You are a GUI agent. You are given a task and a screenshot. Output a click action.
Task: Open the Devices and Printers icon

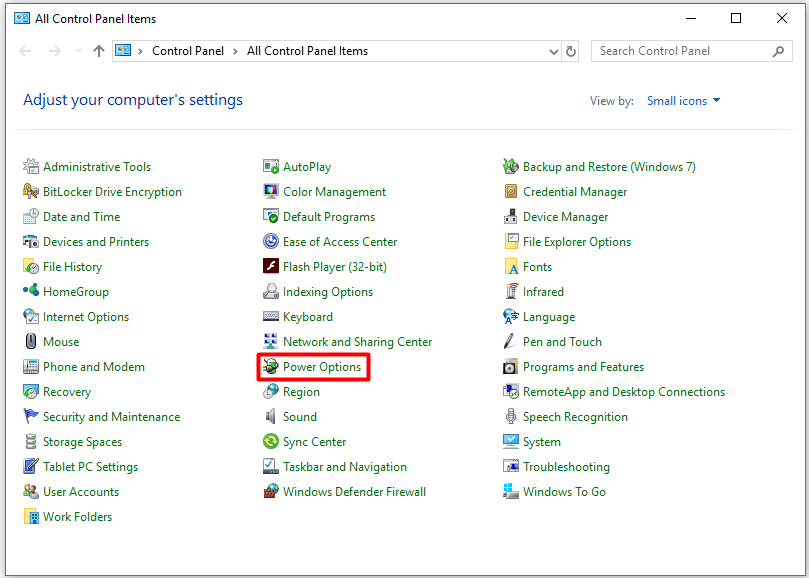click(x=31, y=242)
